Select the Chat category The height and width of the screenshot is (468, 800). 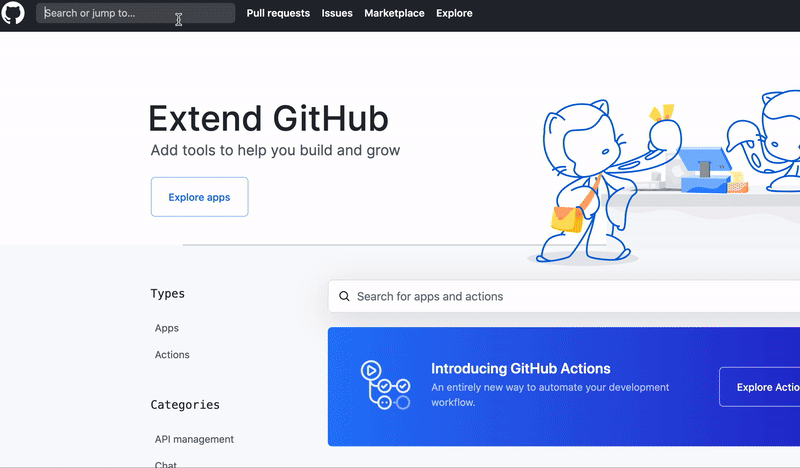pyautogui.click(x=165, y=464)
